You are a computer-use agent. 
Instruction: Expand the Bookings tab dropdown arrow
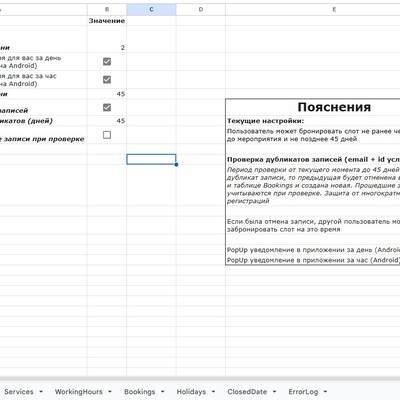click(x=163, y=392)
